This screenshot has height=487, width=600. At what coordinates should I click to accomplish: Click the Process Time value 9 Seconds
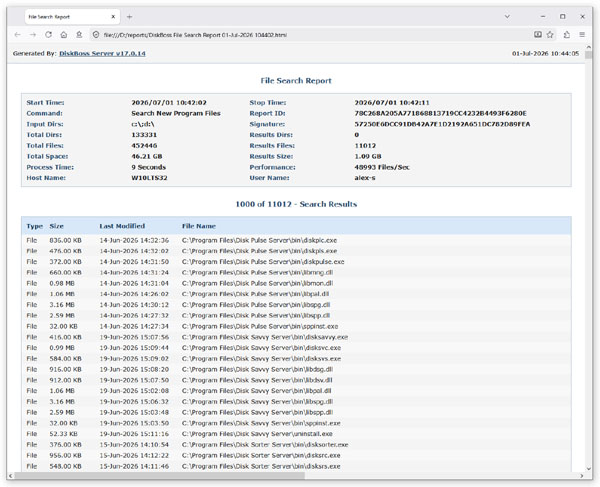coord(148,167)
